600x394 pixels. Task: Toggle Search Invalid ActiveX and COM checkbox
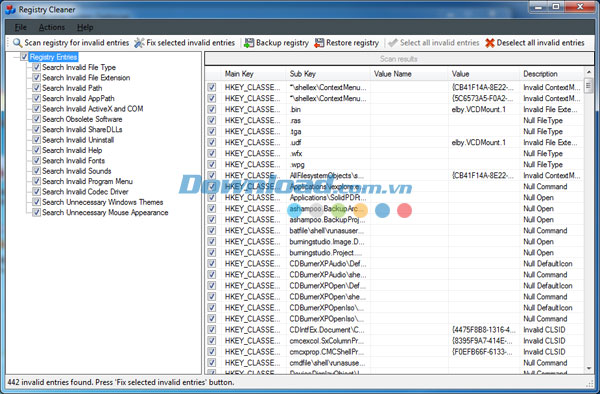36,109
